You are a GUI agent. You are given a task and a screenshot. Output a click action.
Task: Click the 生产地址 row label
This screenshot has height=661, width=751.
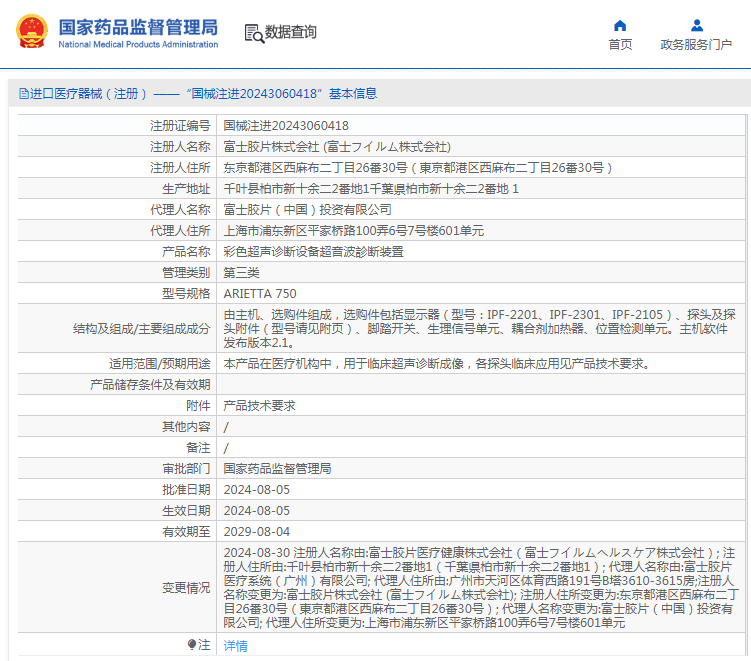186,189
